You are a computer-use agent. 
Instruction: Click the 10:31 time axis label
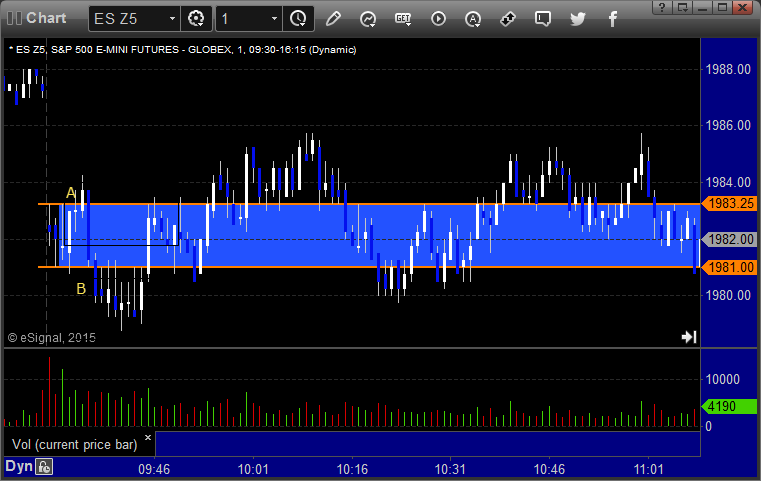[x=450, y=469]
